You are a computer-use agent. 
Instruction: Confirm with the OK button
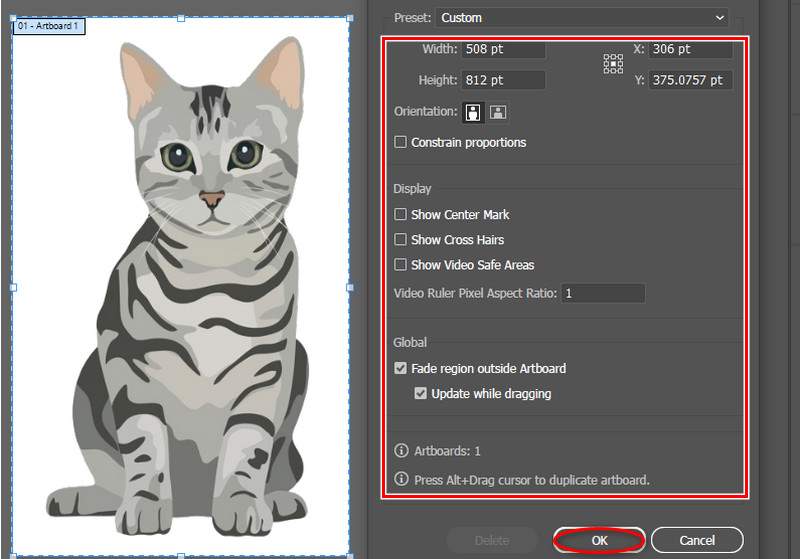pyautogui.click(x=599, y=540)
